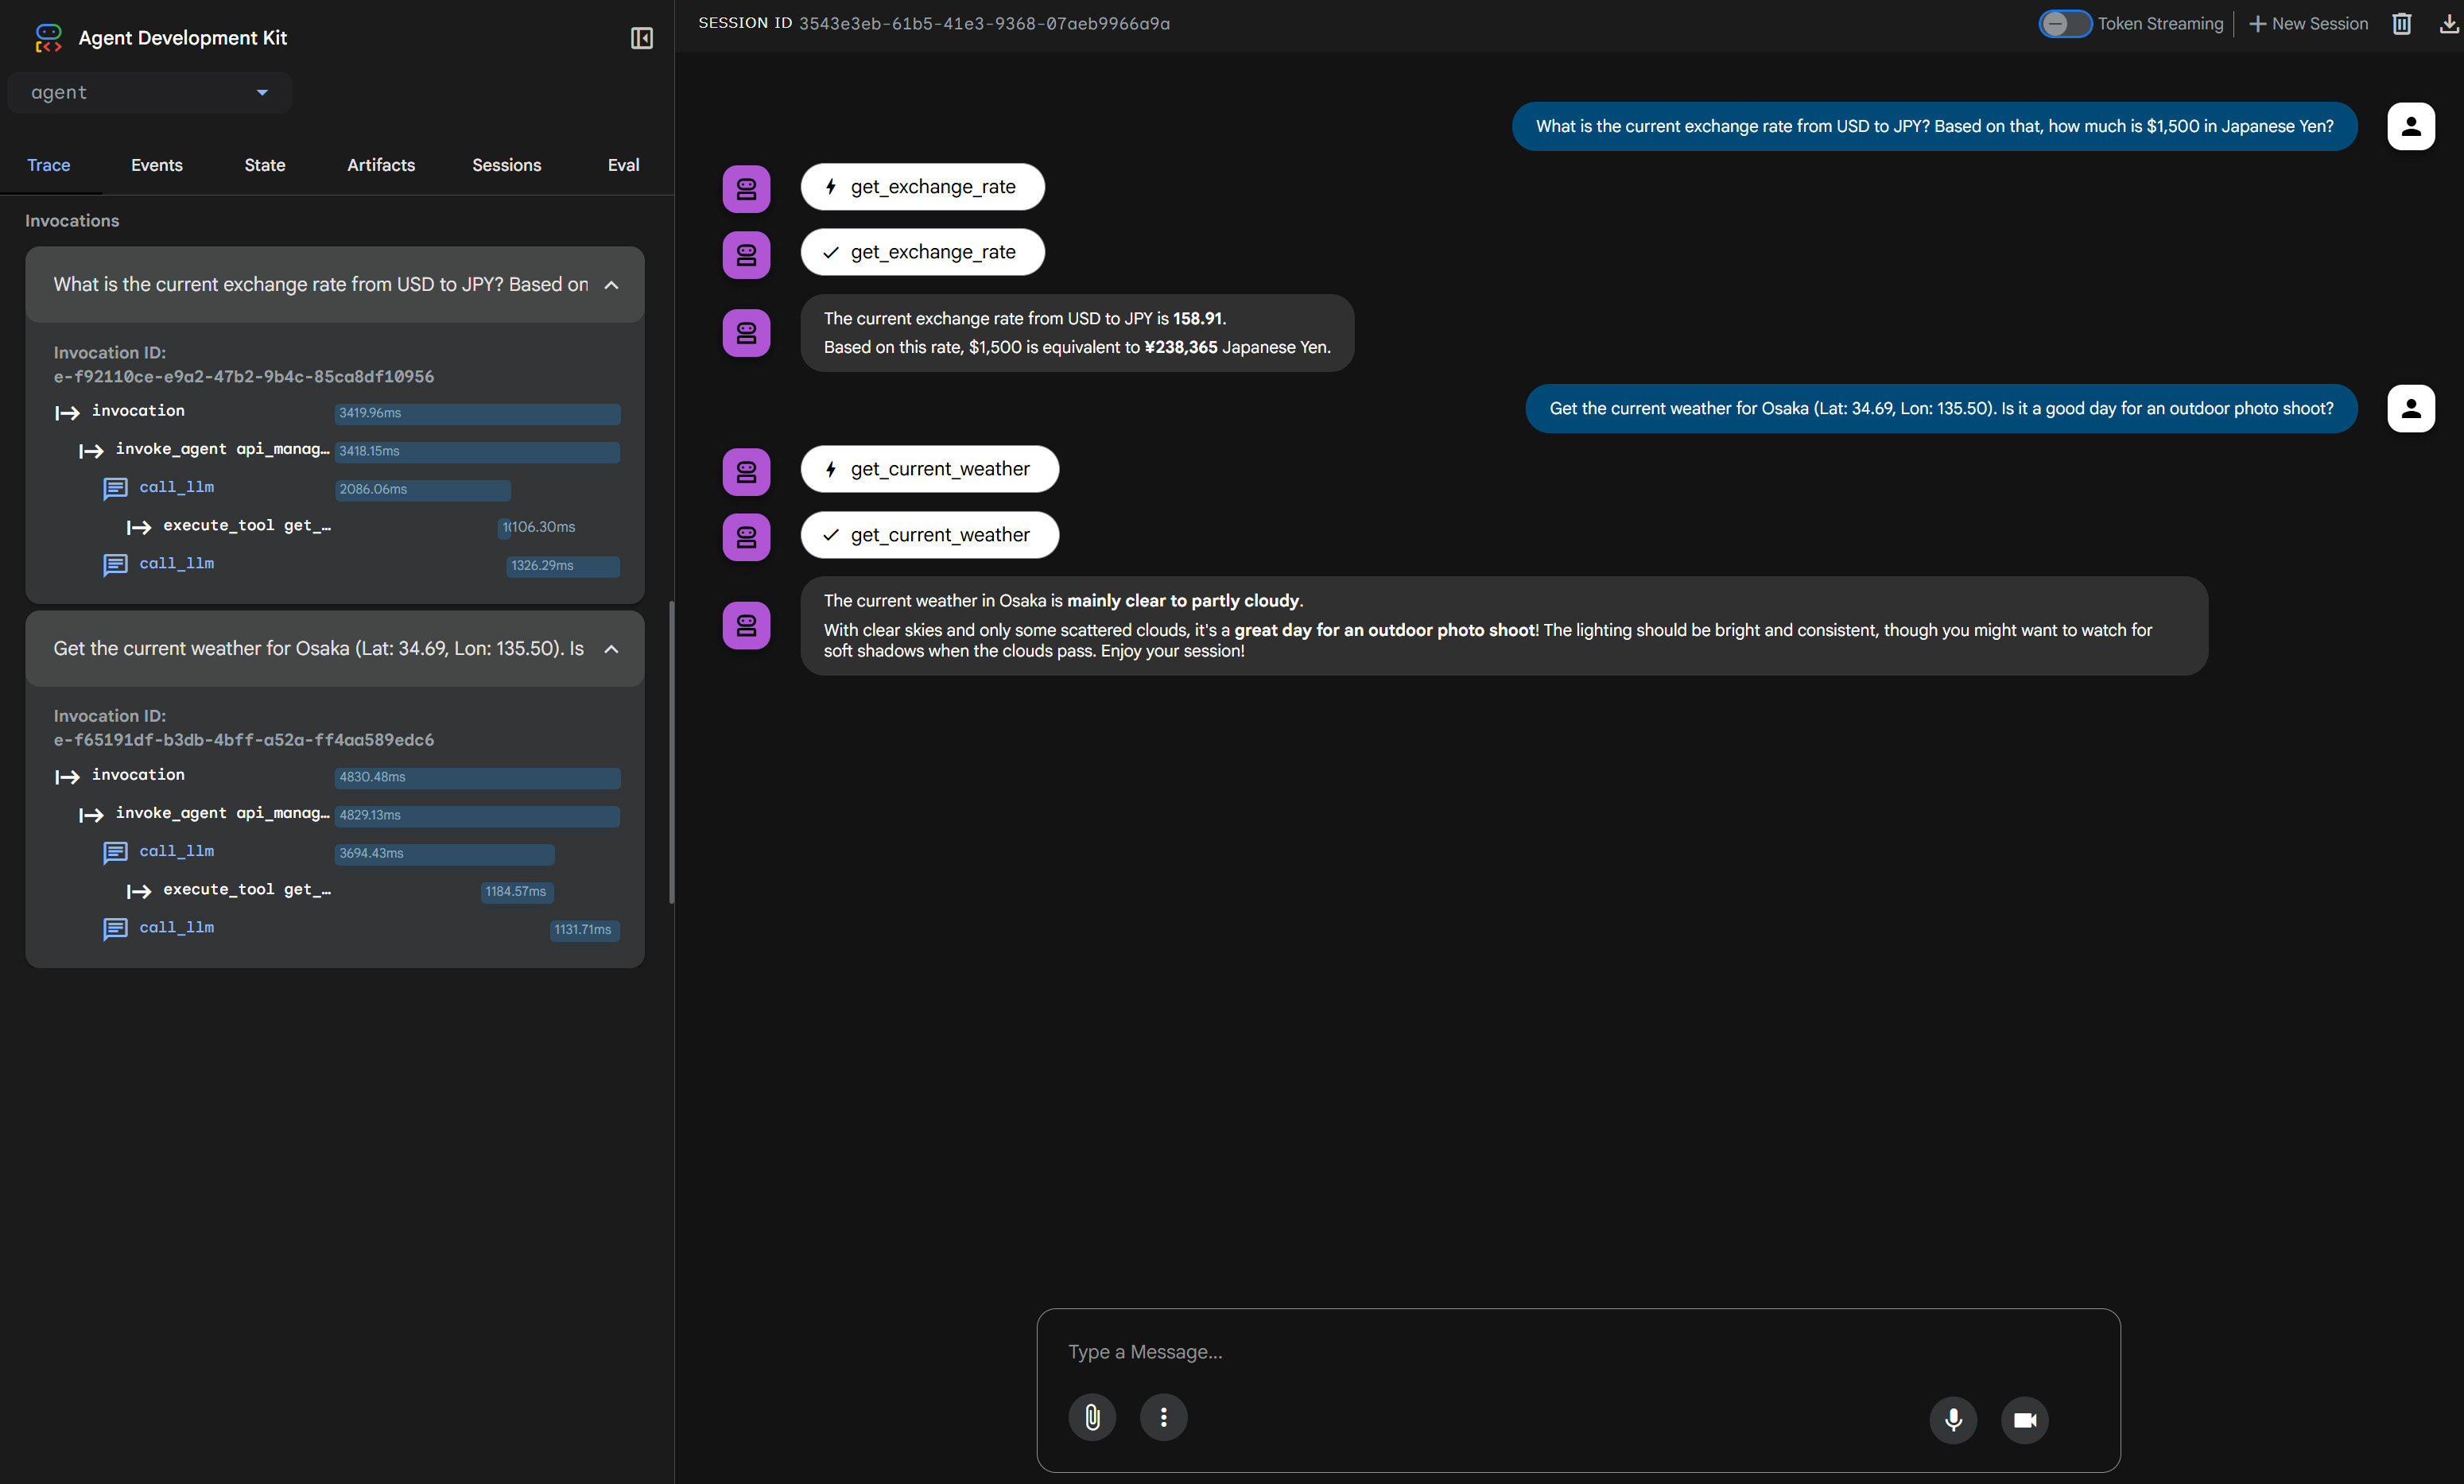Screen dimensions: 2464x1484
Task: Toggle Token Streaming switch
Action: [x=2064, y=23]
